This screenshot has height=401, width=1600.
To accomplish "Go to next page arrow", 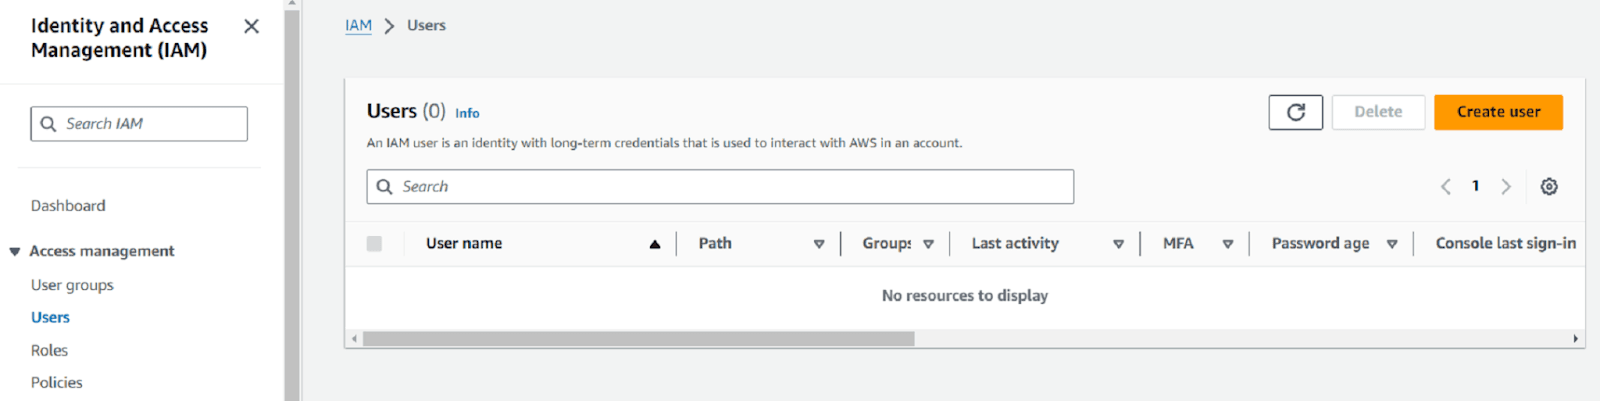I will pyautogui.click(x=1506, y=187).
